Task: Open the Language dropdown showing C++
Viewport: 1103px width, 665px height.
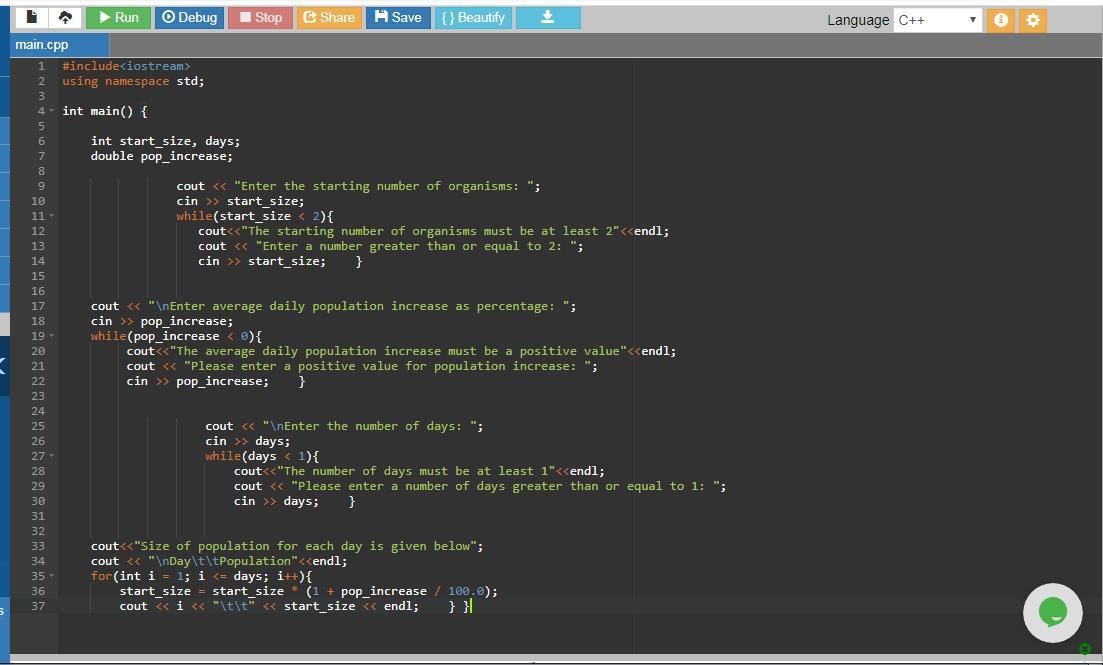Action: point(937,20)
